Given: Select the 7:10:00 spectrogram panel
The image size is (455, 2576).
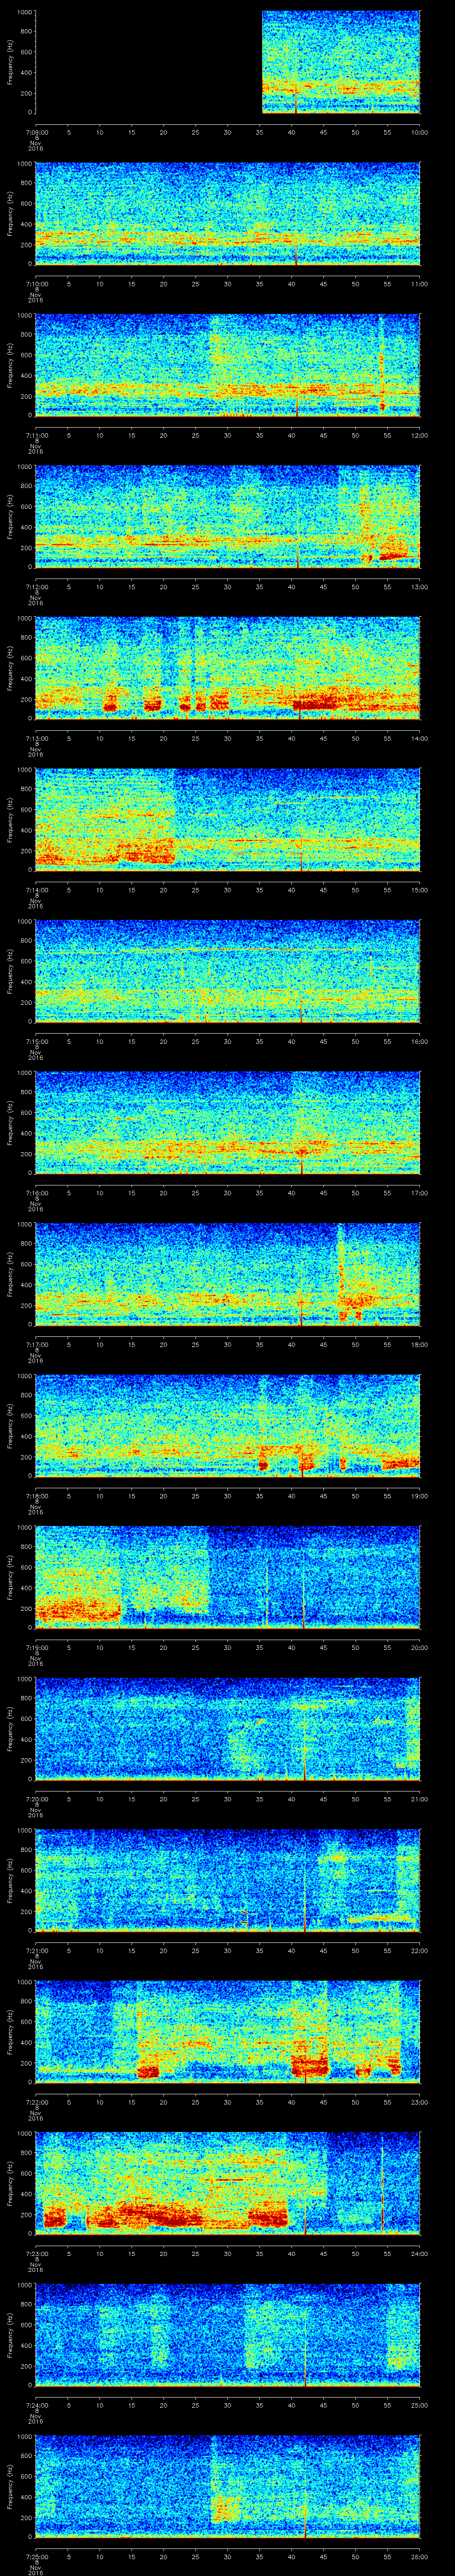Looking at the screenshot, I should [x=227, y=213].
